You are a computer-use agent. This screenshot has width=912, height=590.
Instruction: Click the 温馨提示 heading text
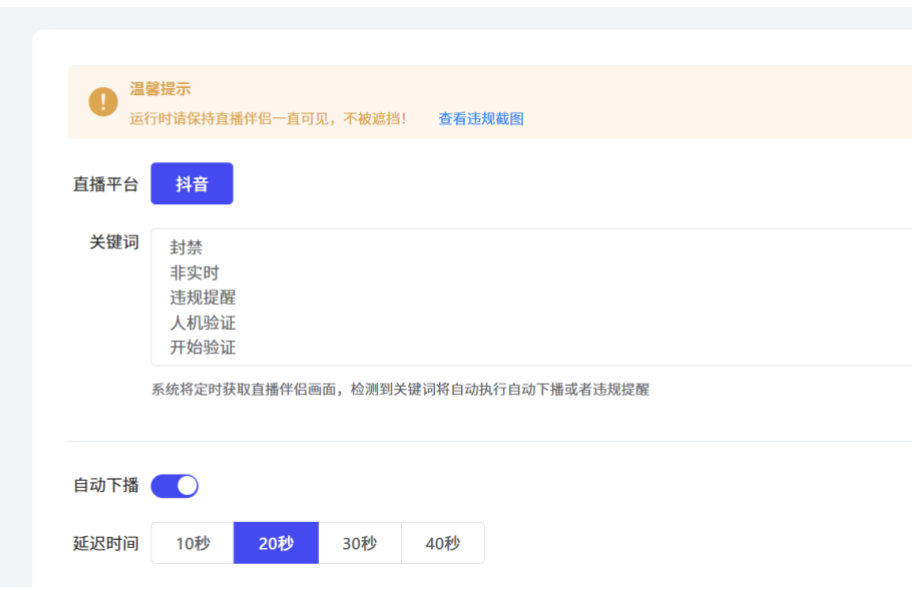[x=160, y=89]
